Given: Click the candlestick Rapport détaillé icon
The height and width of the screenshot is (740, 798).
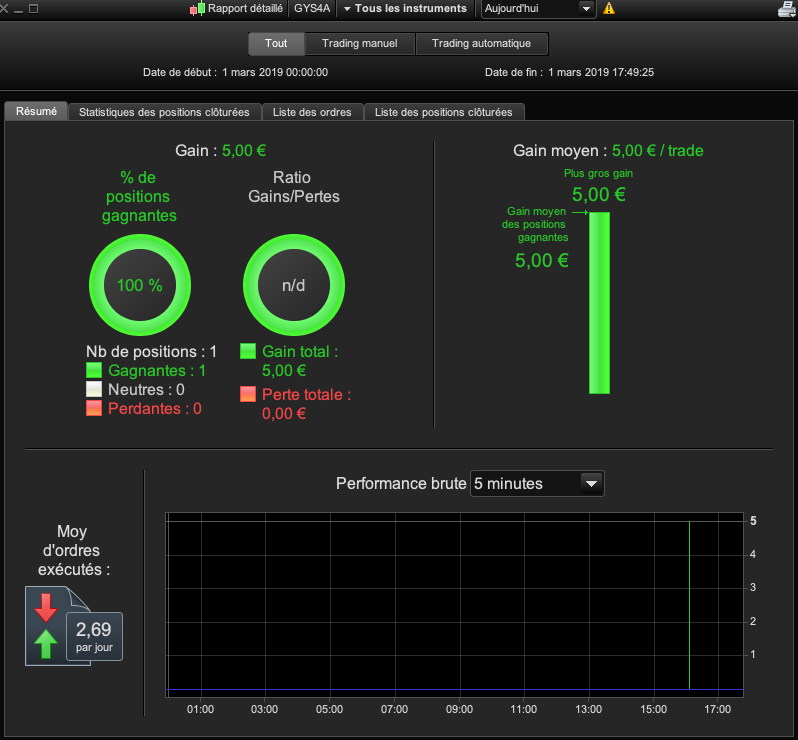Looking at the screenshot, I should (x=197, y=9).
